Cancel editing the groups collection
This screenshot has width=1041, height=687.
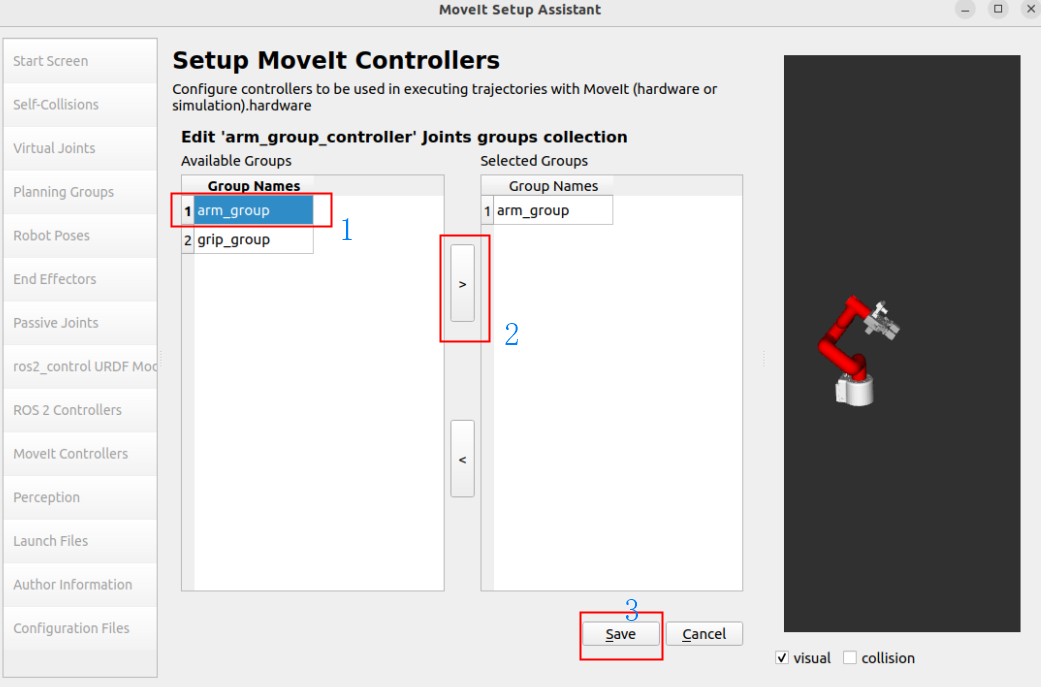[704, 635]
